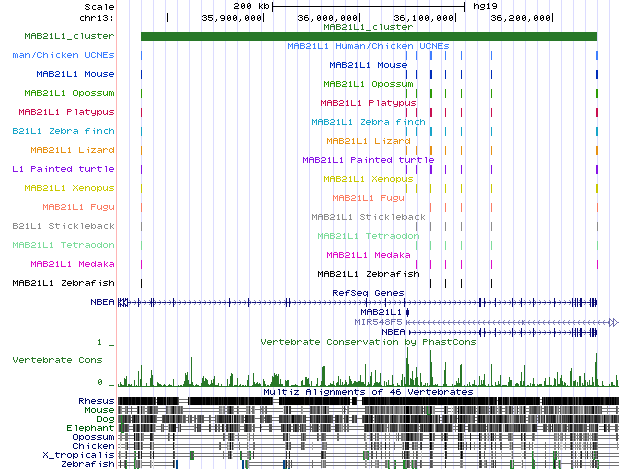The image size is (620, 469).
Task: Click the green MAB21L1_cluster bar
Action: click(x=368, y=37)
